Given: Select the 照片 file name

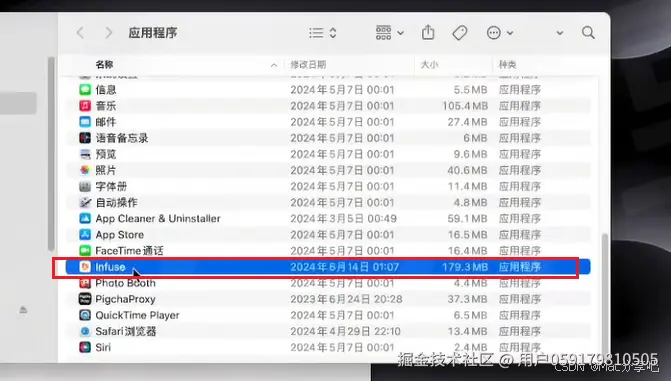Looking at the screenshot, I should 106,170.
